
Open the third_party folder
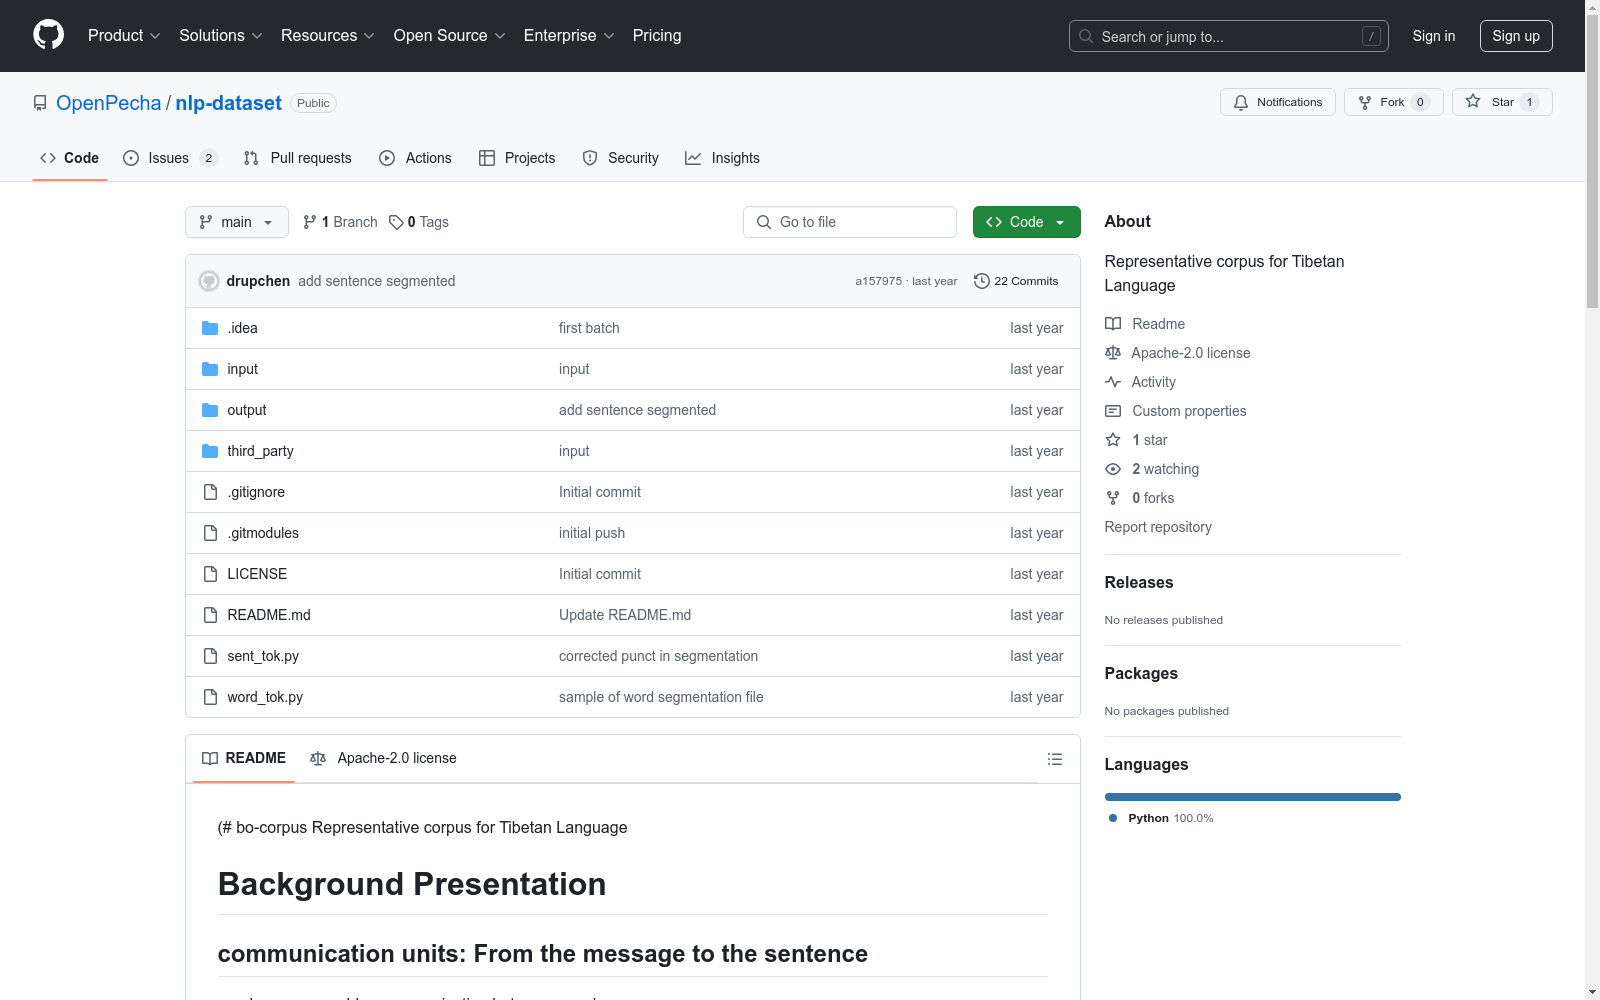(x=260, y=451)
